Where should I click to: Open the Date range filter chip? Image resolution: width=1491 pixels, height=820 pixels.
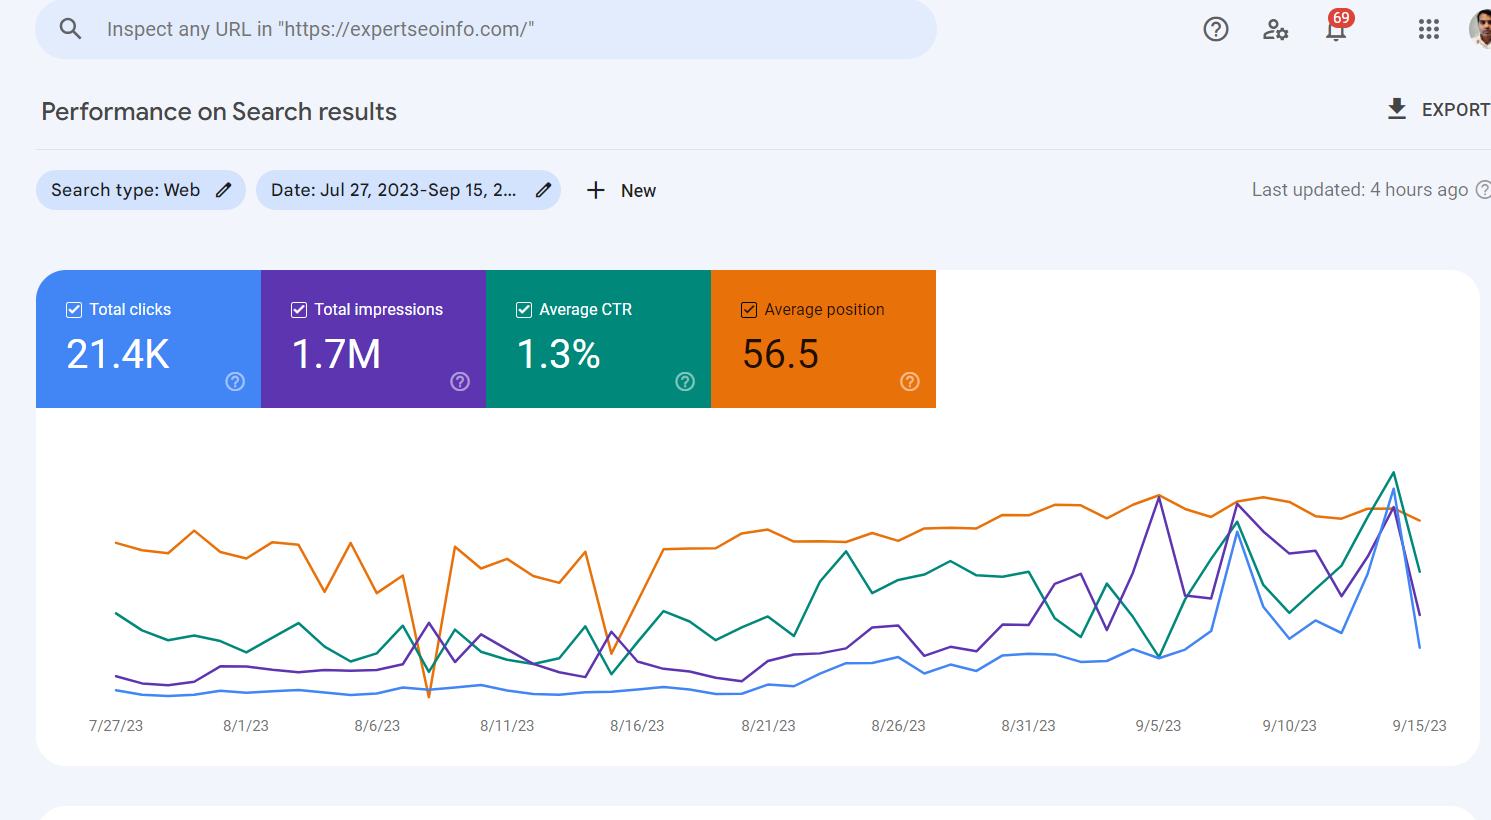(x=407, y=190)
